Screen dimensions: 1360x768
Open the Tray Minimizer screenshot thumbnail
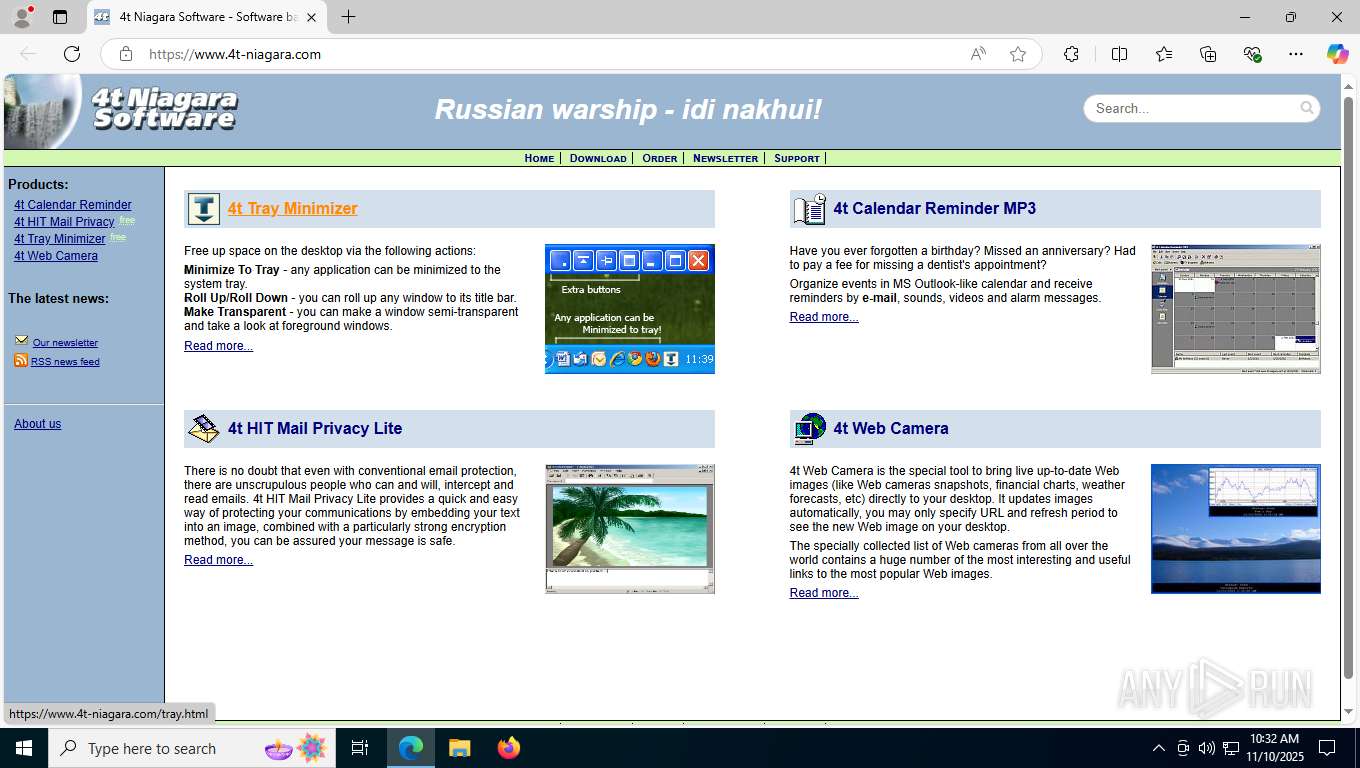point(630,309)
